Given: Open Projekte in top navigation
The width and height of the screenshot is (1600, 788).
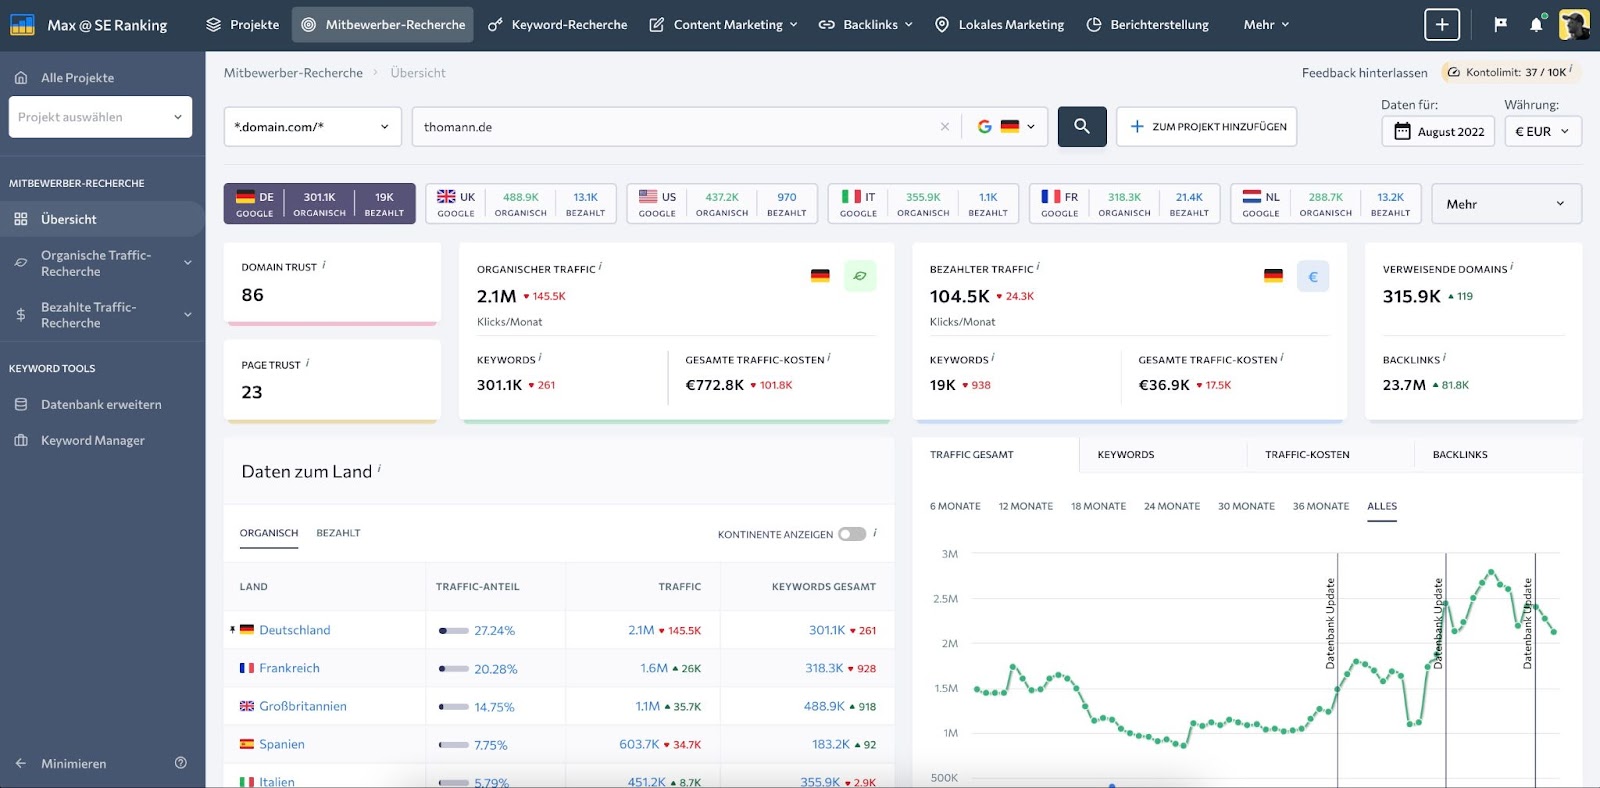Looking at the screenshot, I should pos(243,25).
